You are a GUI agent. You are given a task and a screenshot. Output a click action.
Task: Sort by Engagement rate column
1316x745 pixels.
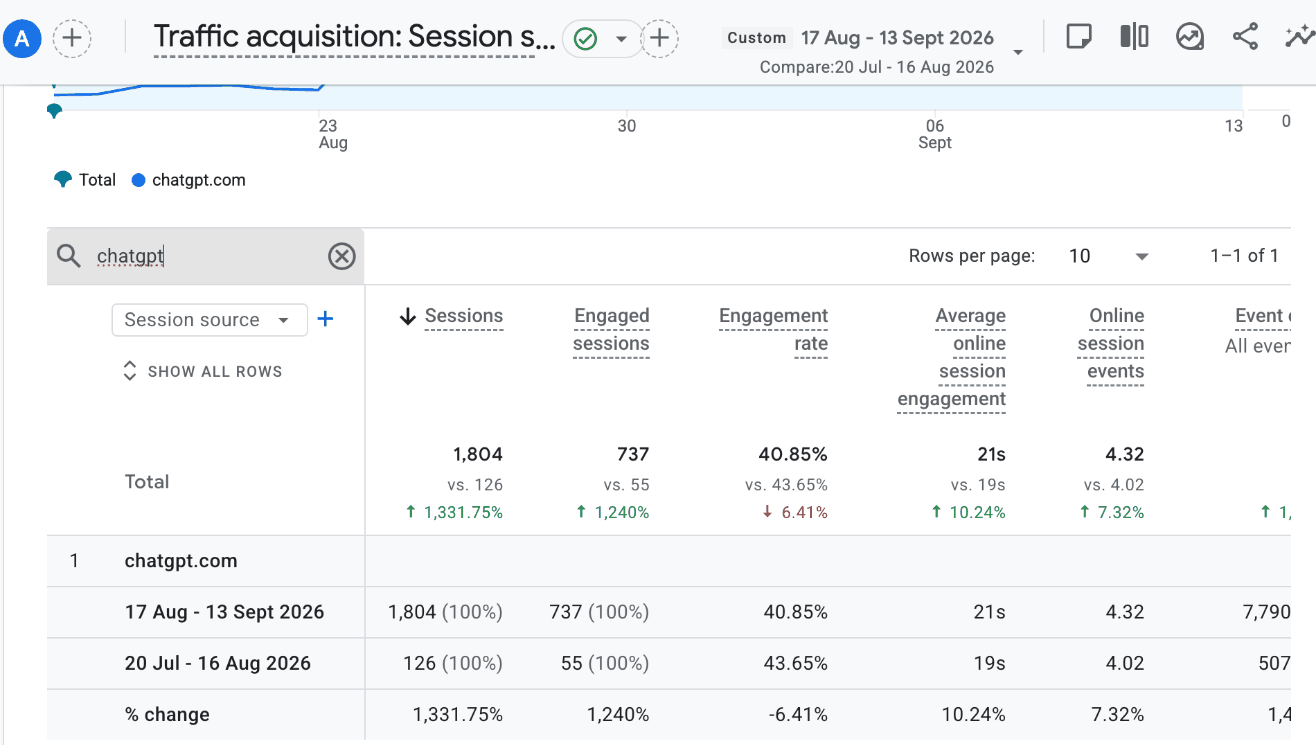(773, 330)
